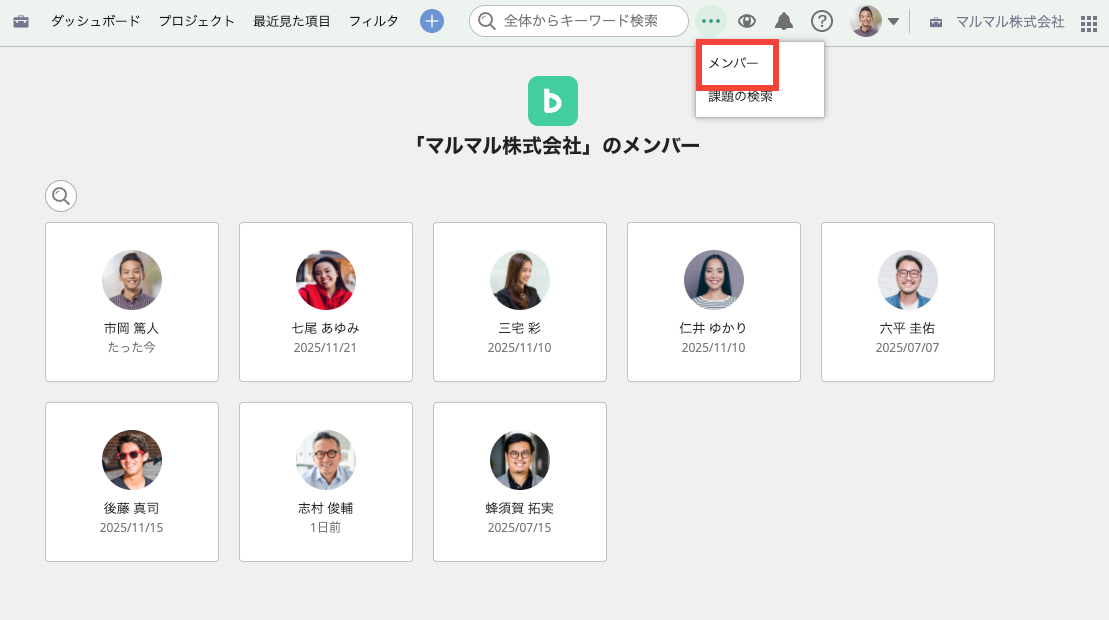Screen dimensions: 1109x620
Task: Click the small briefcase icon beside マルマル株式会社
Action: [x=936, y=23]
